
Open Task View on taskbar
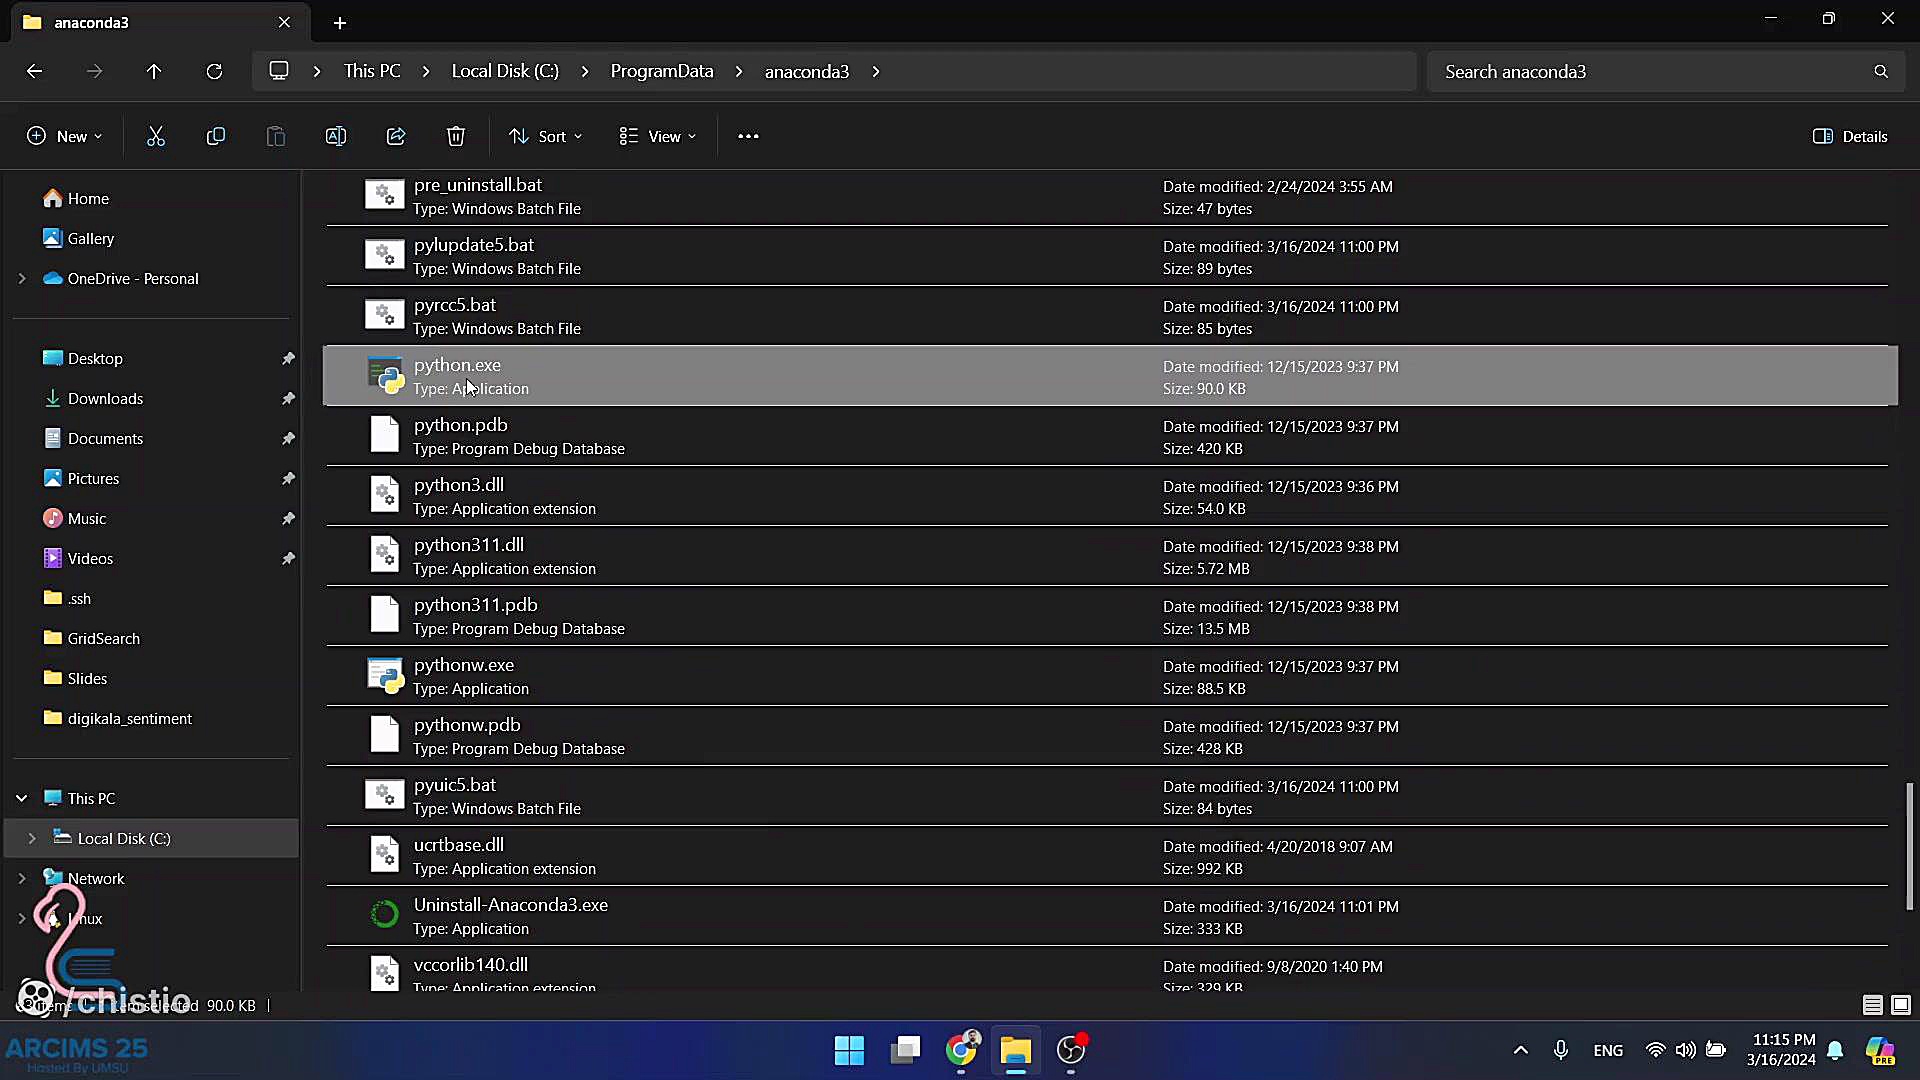coord(905,1050)
